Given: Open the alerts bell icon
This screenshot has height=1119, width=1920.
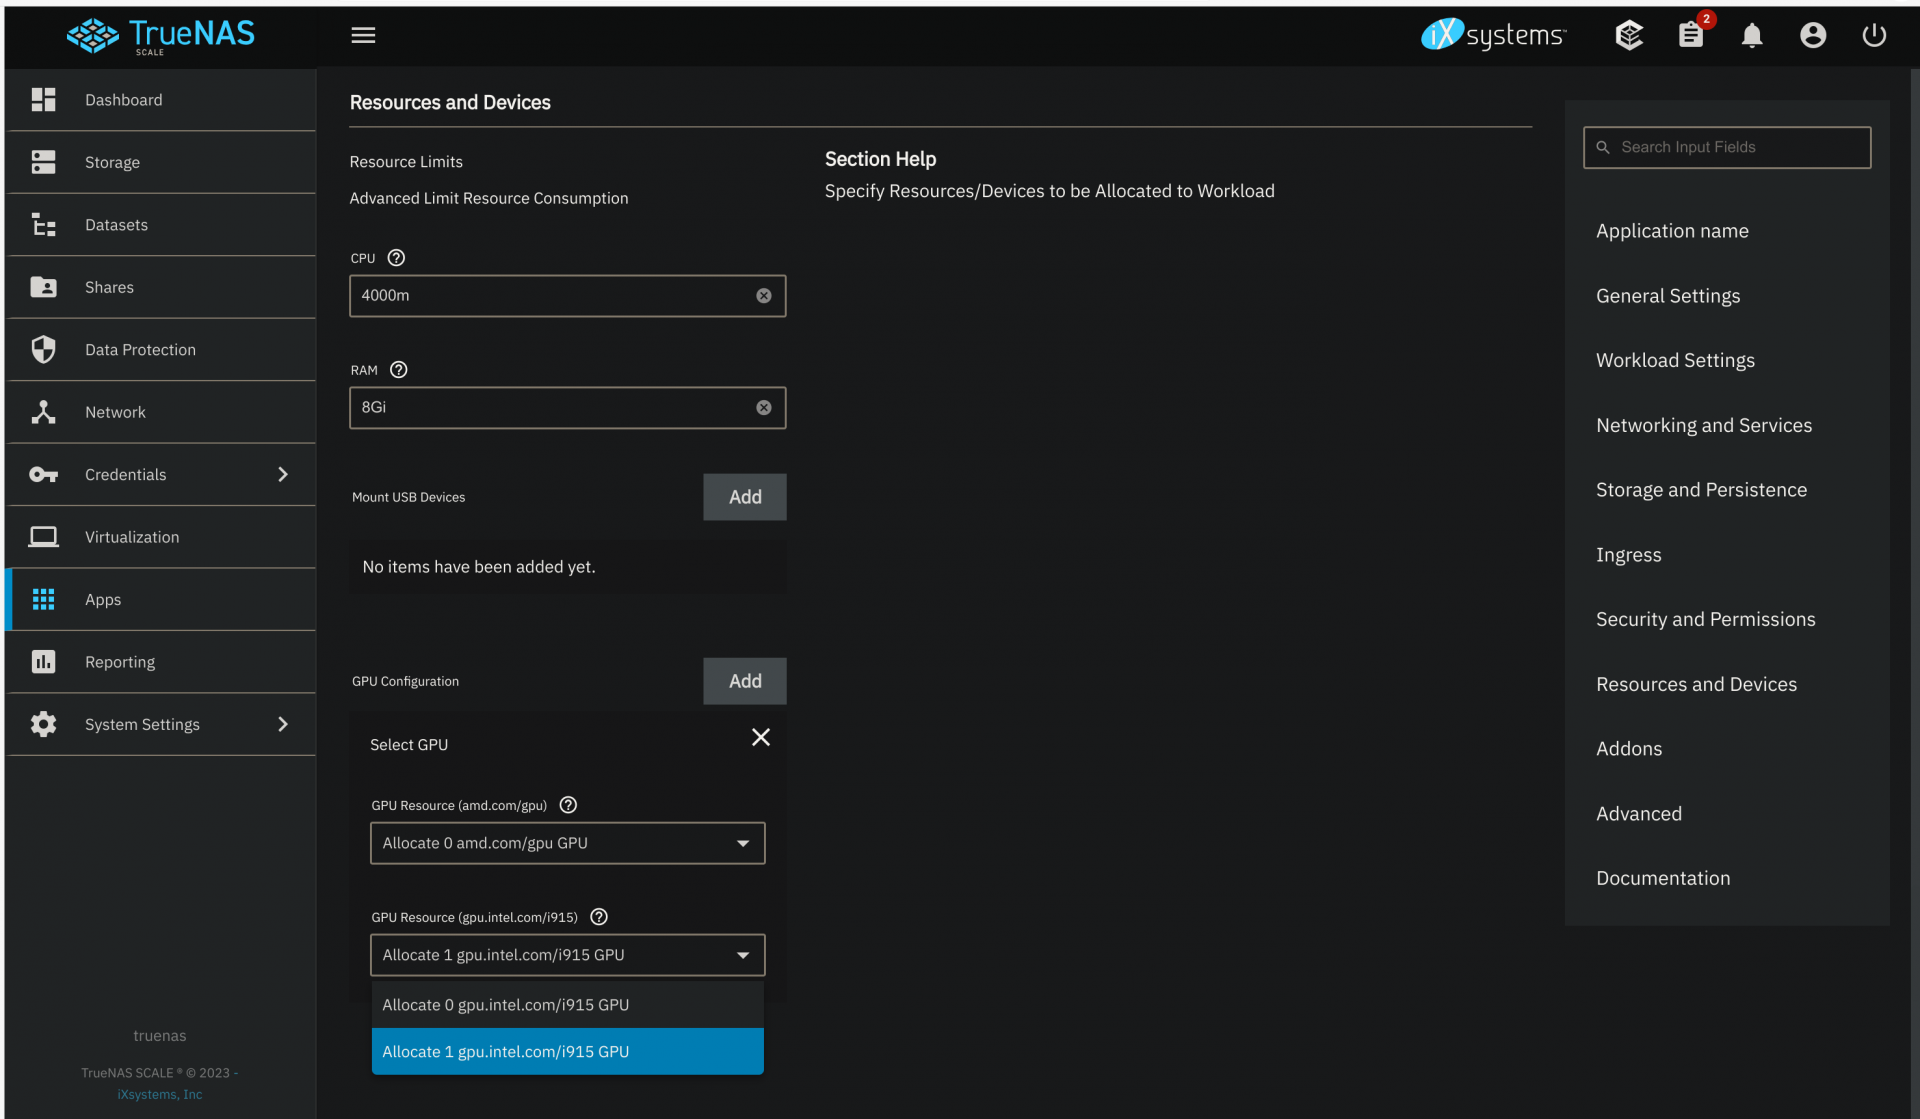Looking at the screenshot, I should tap(1751, 36).
